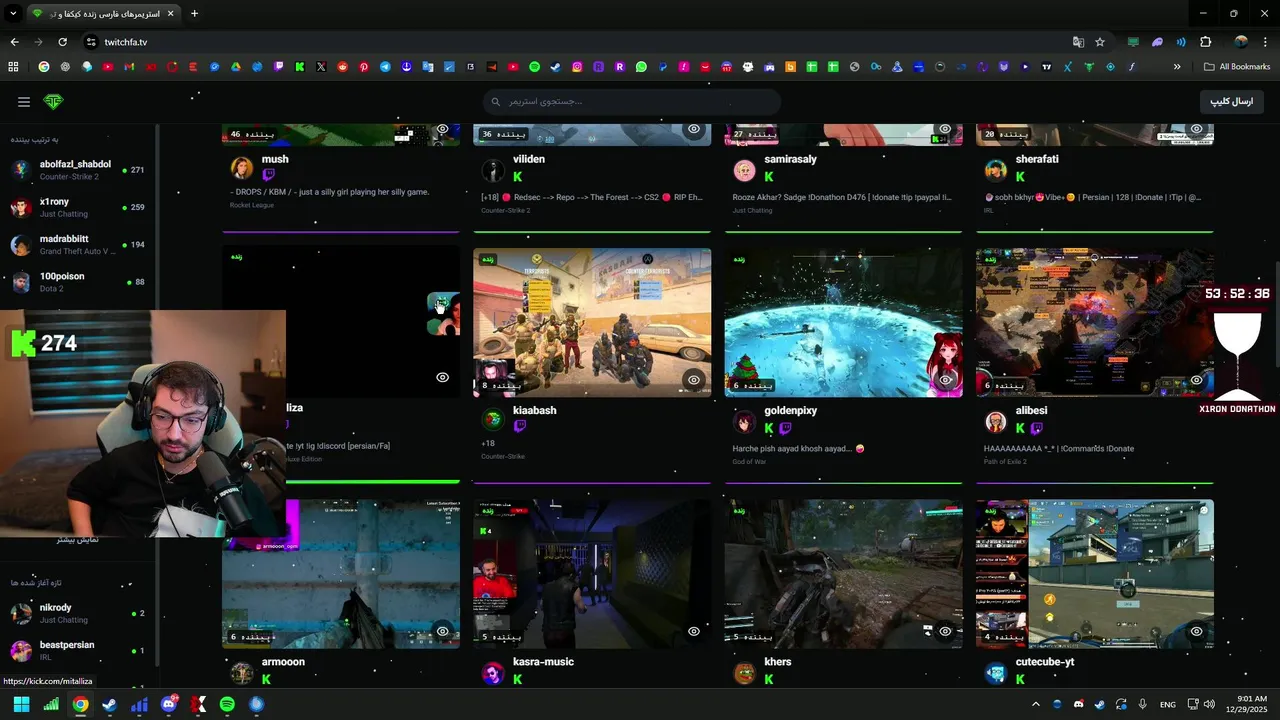
Task: Click the Kick icon under cutecube-yt
Action: (1020, 679)
